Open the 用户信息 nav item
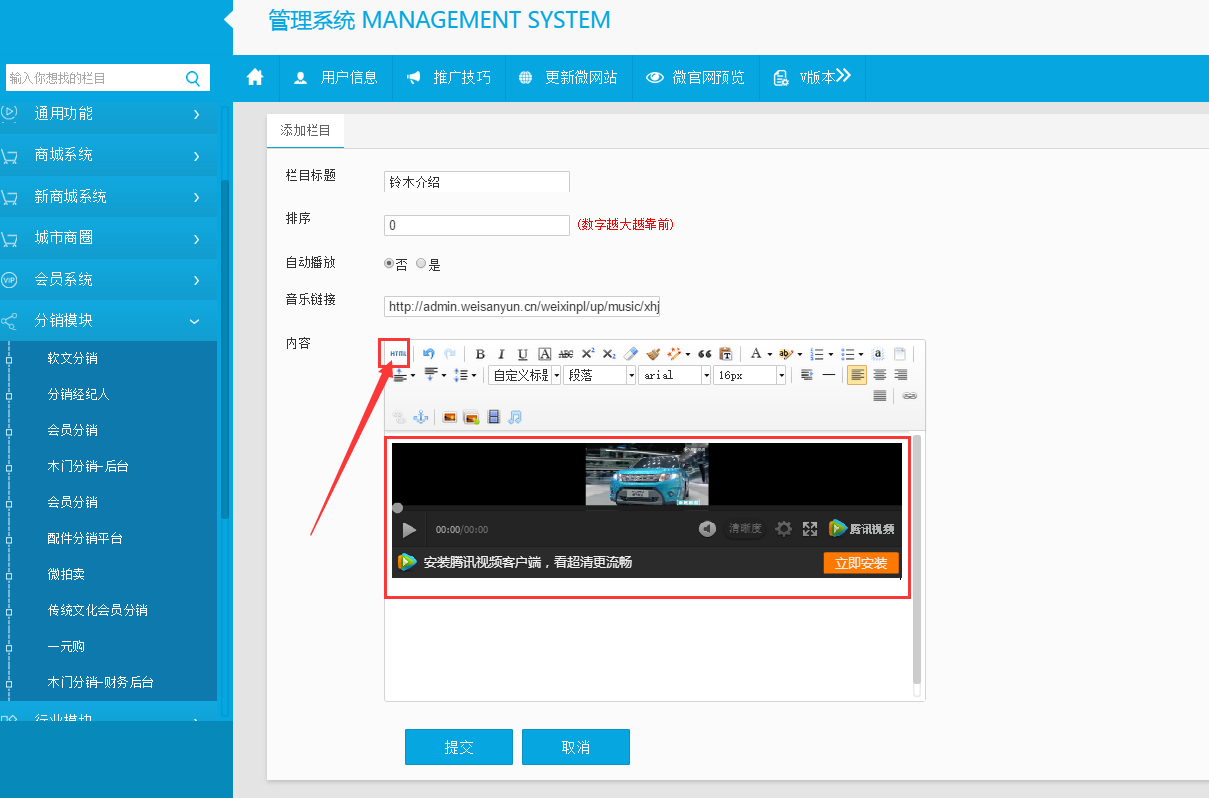 point(335,77)
